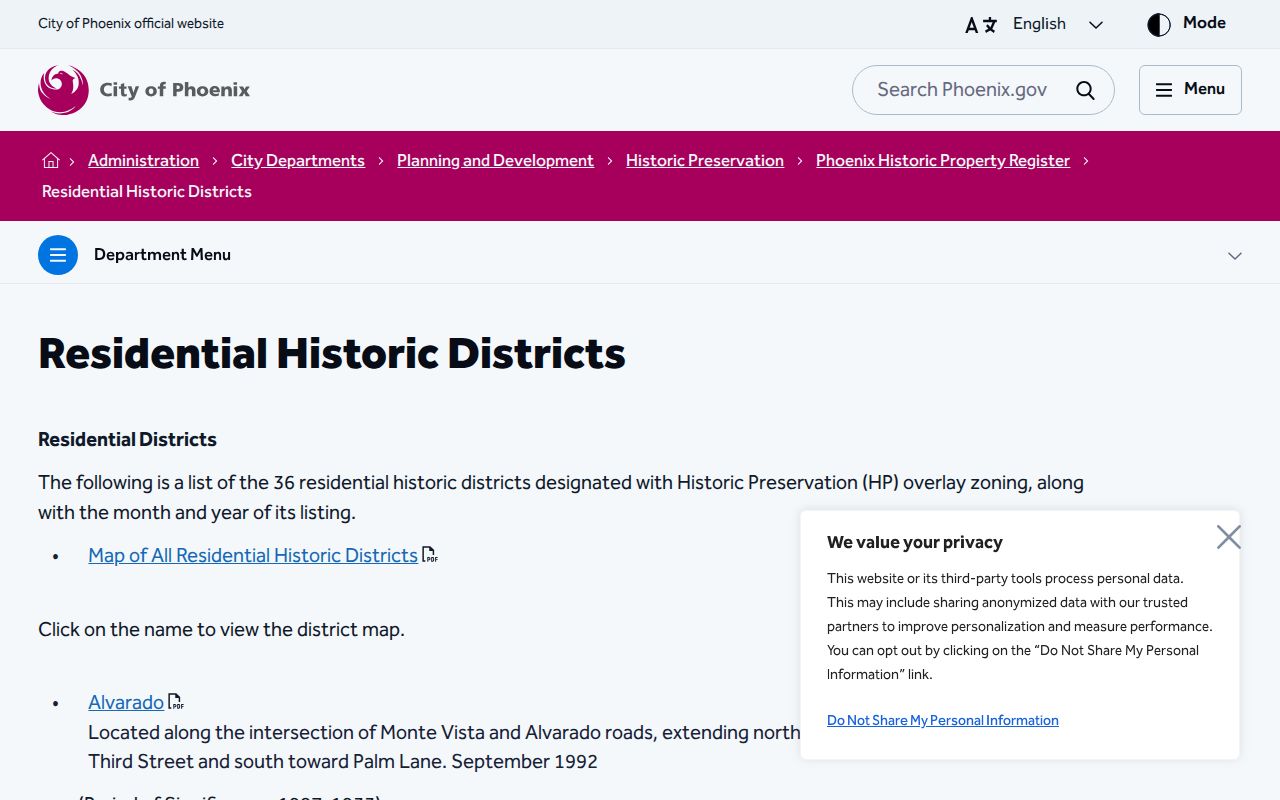Click the City of Phoenix bird logo
This screenshot has width=1280, height=800.
click(63, 90)
